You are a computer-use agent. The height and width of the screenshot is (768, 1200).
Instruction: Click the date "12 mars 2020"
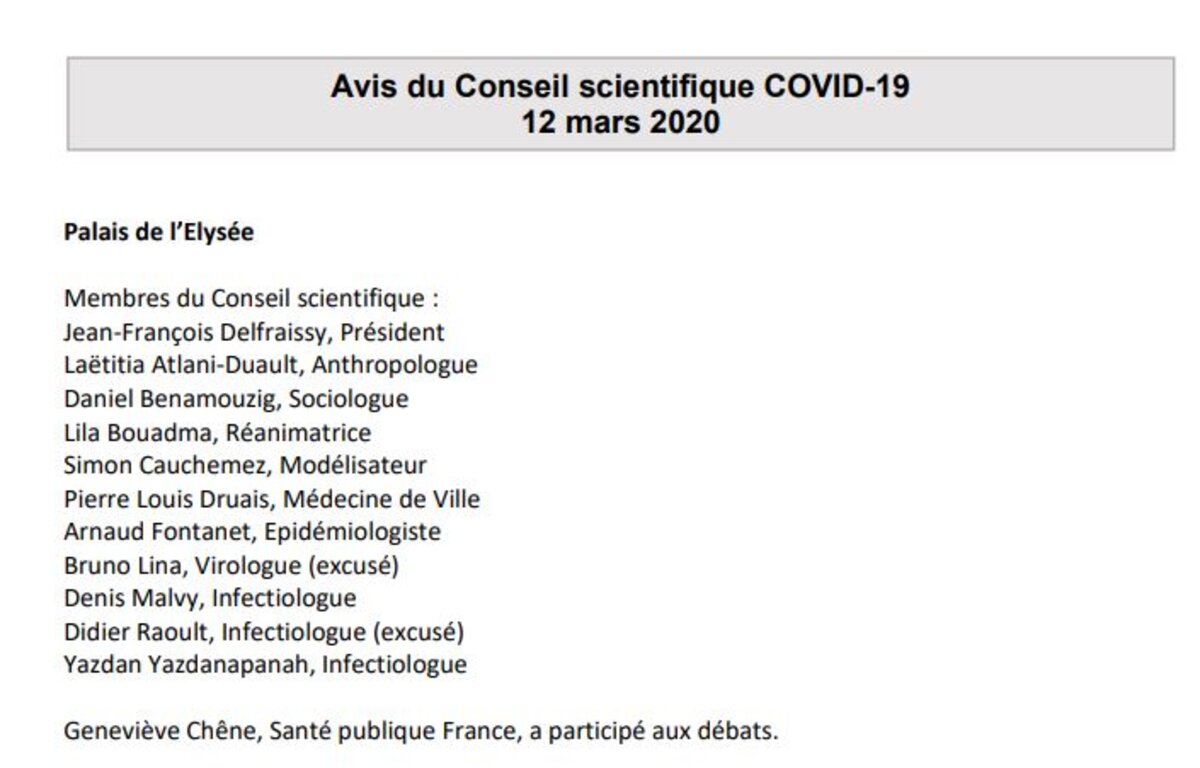coord(620,123)
